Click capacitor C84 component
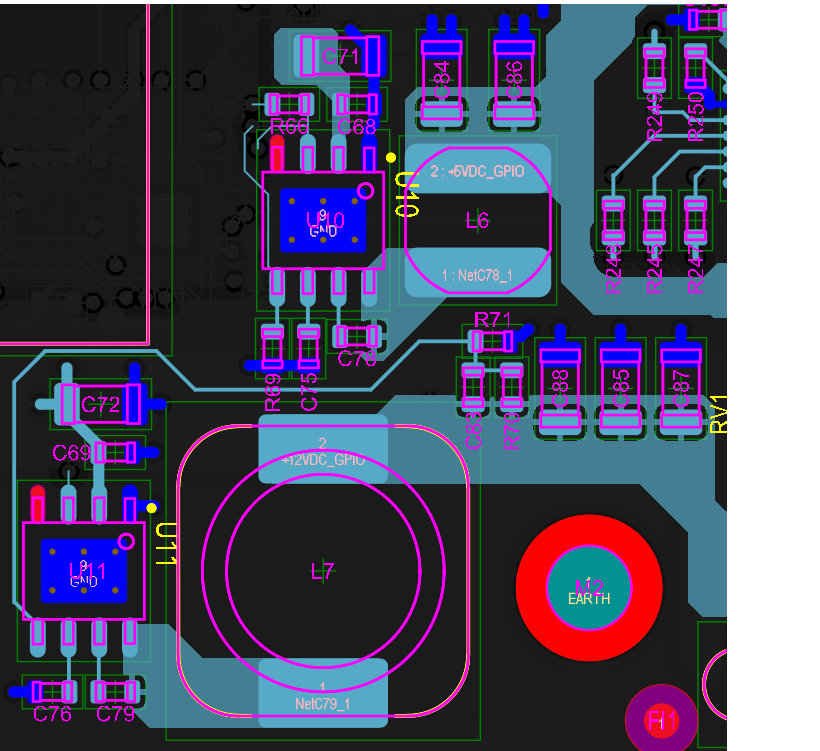Viewport: 820px width, 751px height. (441, 81)
